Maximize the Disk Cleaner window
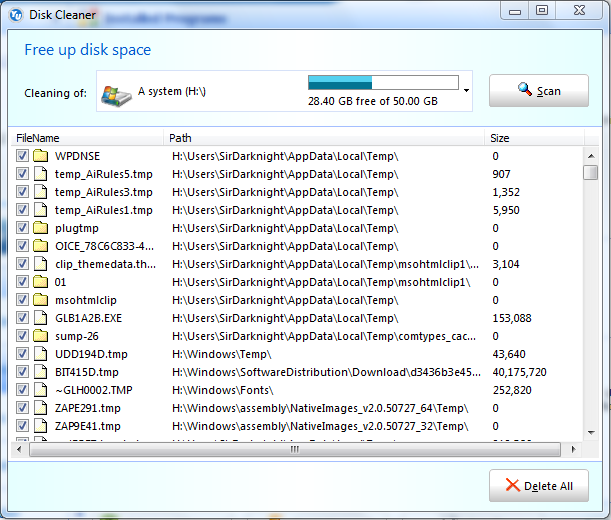This screenshot has width=611, height=520. click(542, 11)
